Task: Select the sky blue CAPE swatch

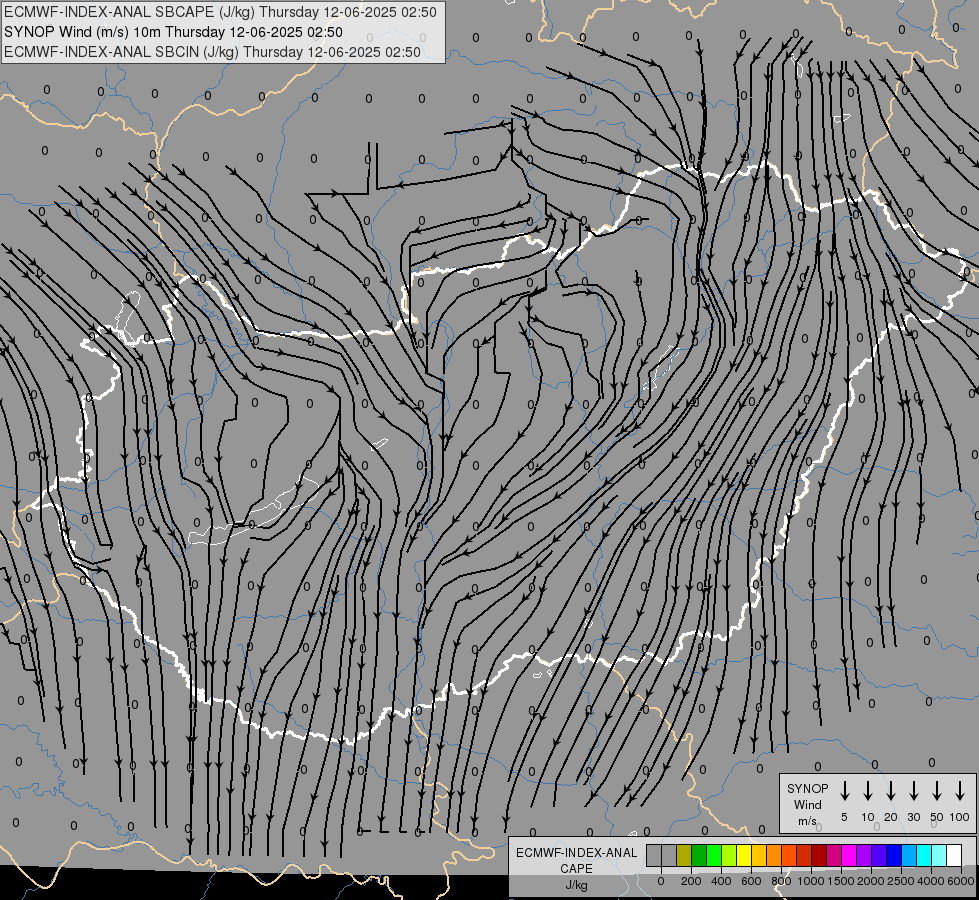Action: 910,855
